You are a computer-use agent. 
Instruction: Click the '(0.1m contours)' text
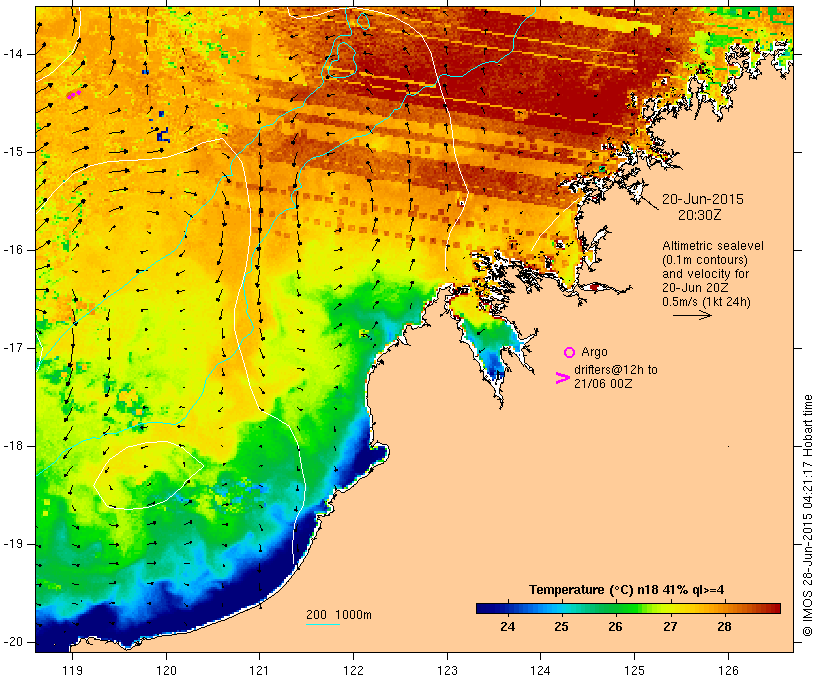pos(705,260)
